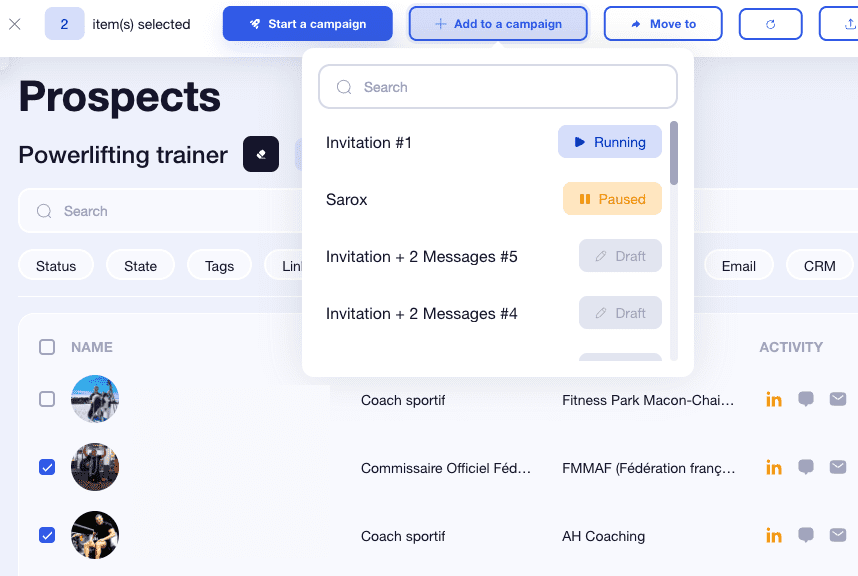Image resolution: width=858 pixels, height=576 pixels.
Task: Click envelope icon for AH Coaching prospect
Action: 838,535
